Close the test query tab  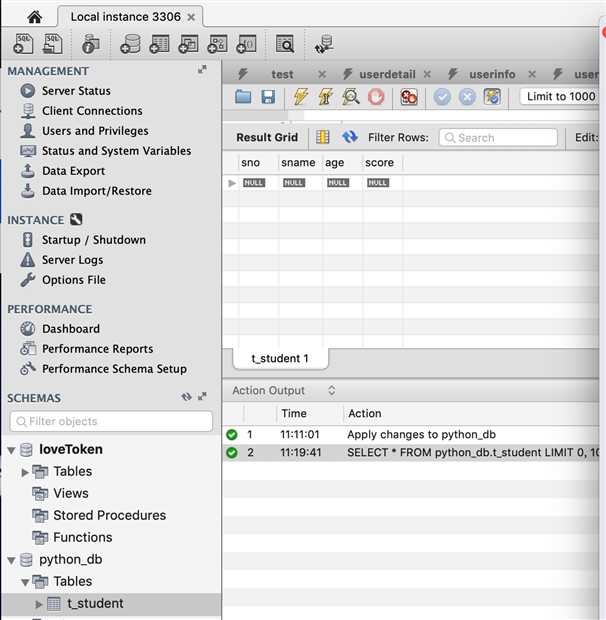[x=322, y=74]
